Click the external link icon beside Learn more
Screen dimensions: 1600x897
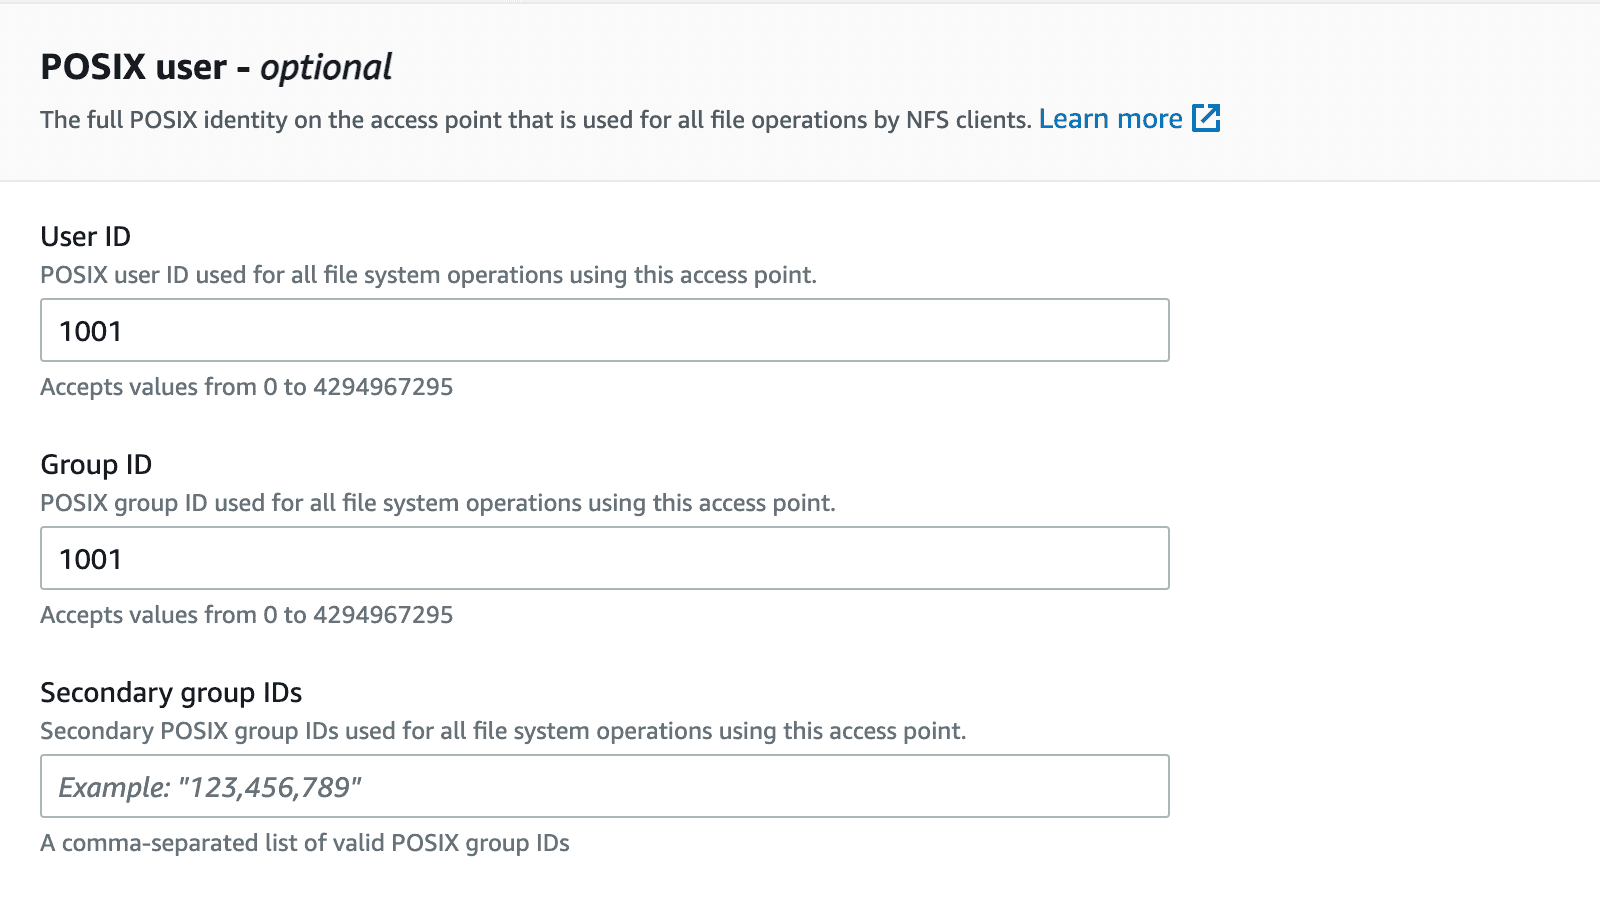1206,118
